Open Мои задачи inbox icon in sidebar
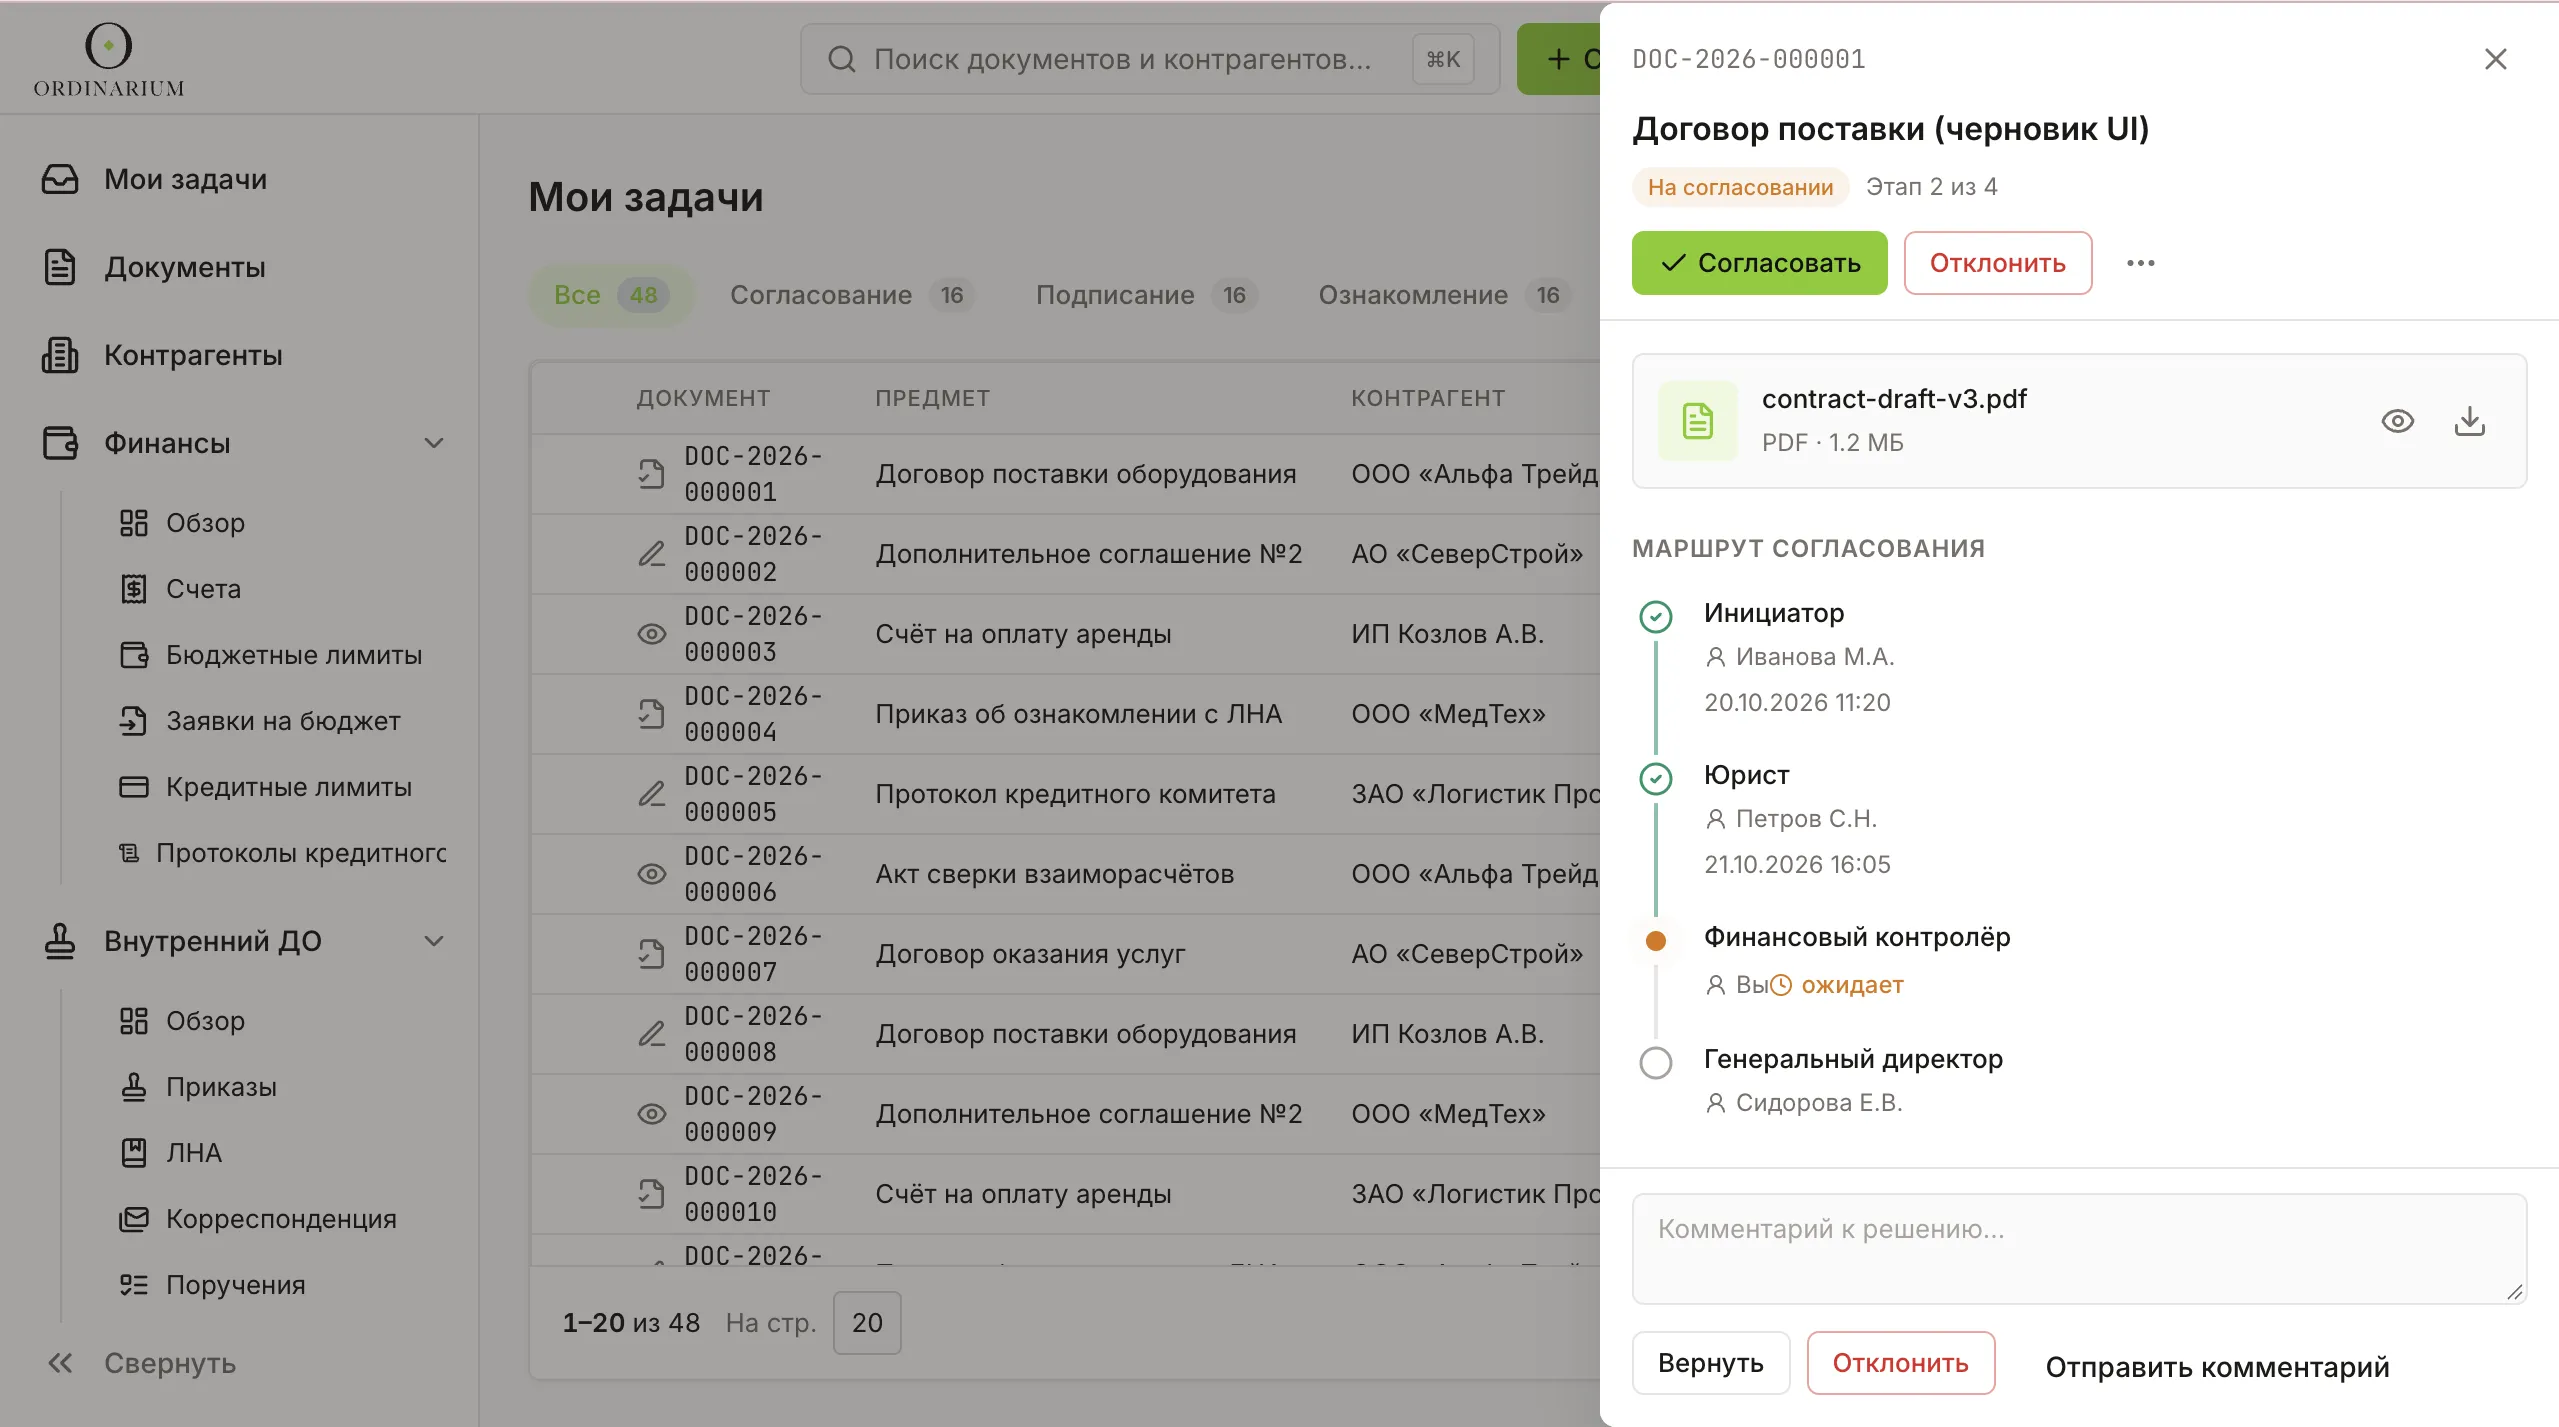Screen dimensions: 2559x1427 pyautogui.click(x=60, y=179)
